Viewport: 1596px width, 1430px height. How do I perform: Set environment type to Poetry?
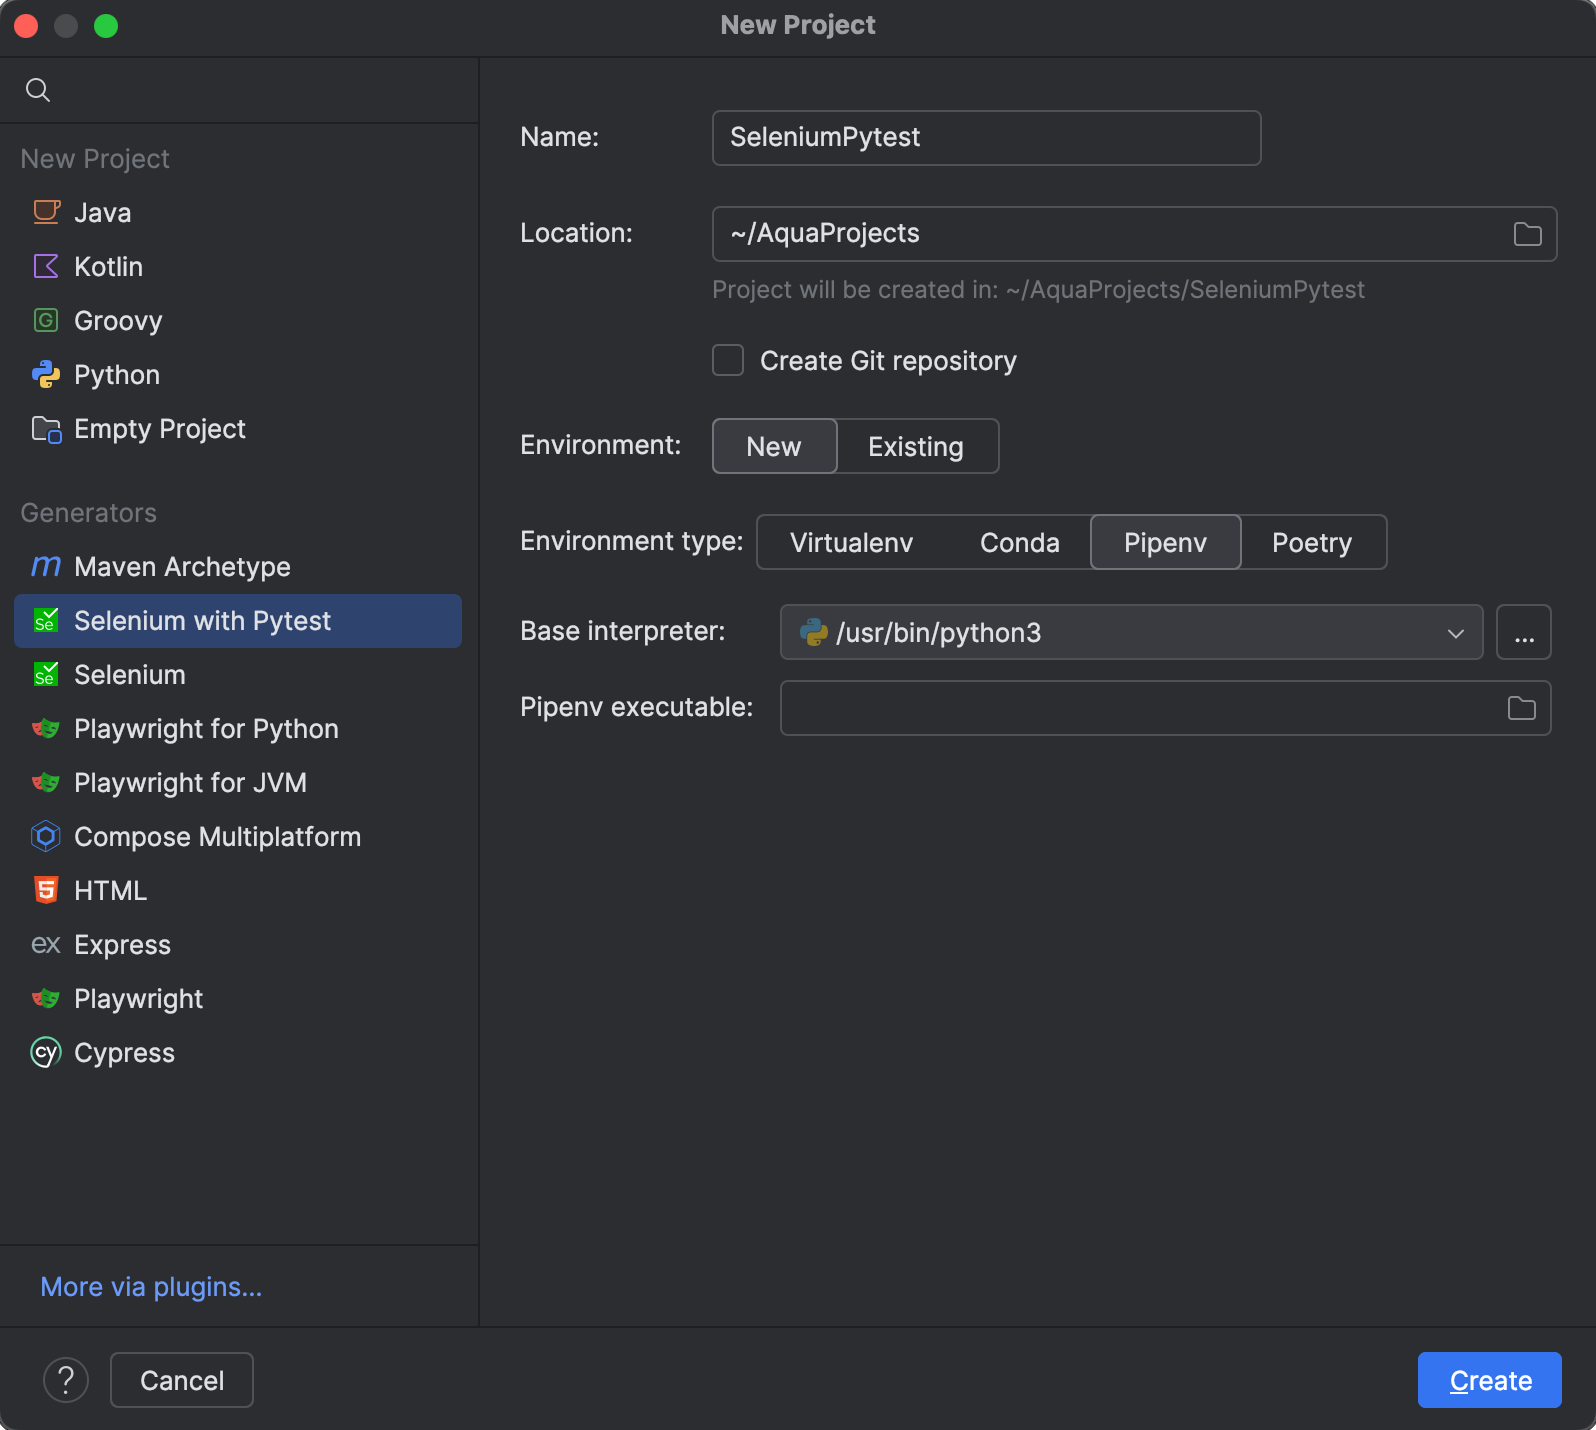pyautogui.click(x=1311, y=543)
